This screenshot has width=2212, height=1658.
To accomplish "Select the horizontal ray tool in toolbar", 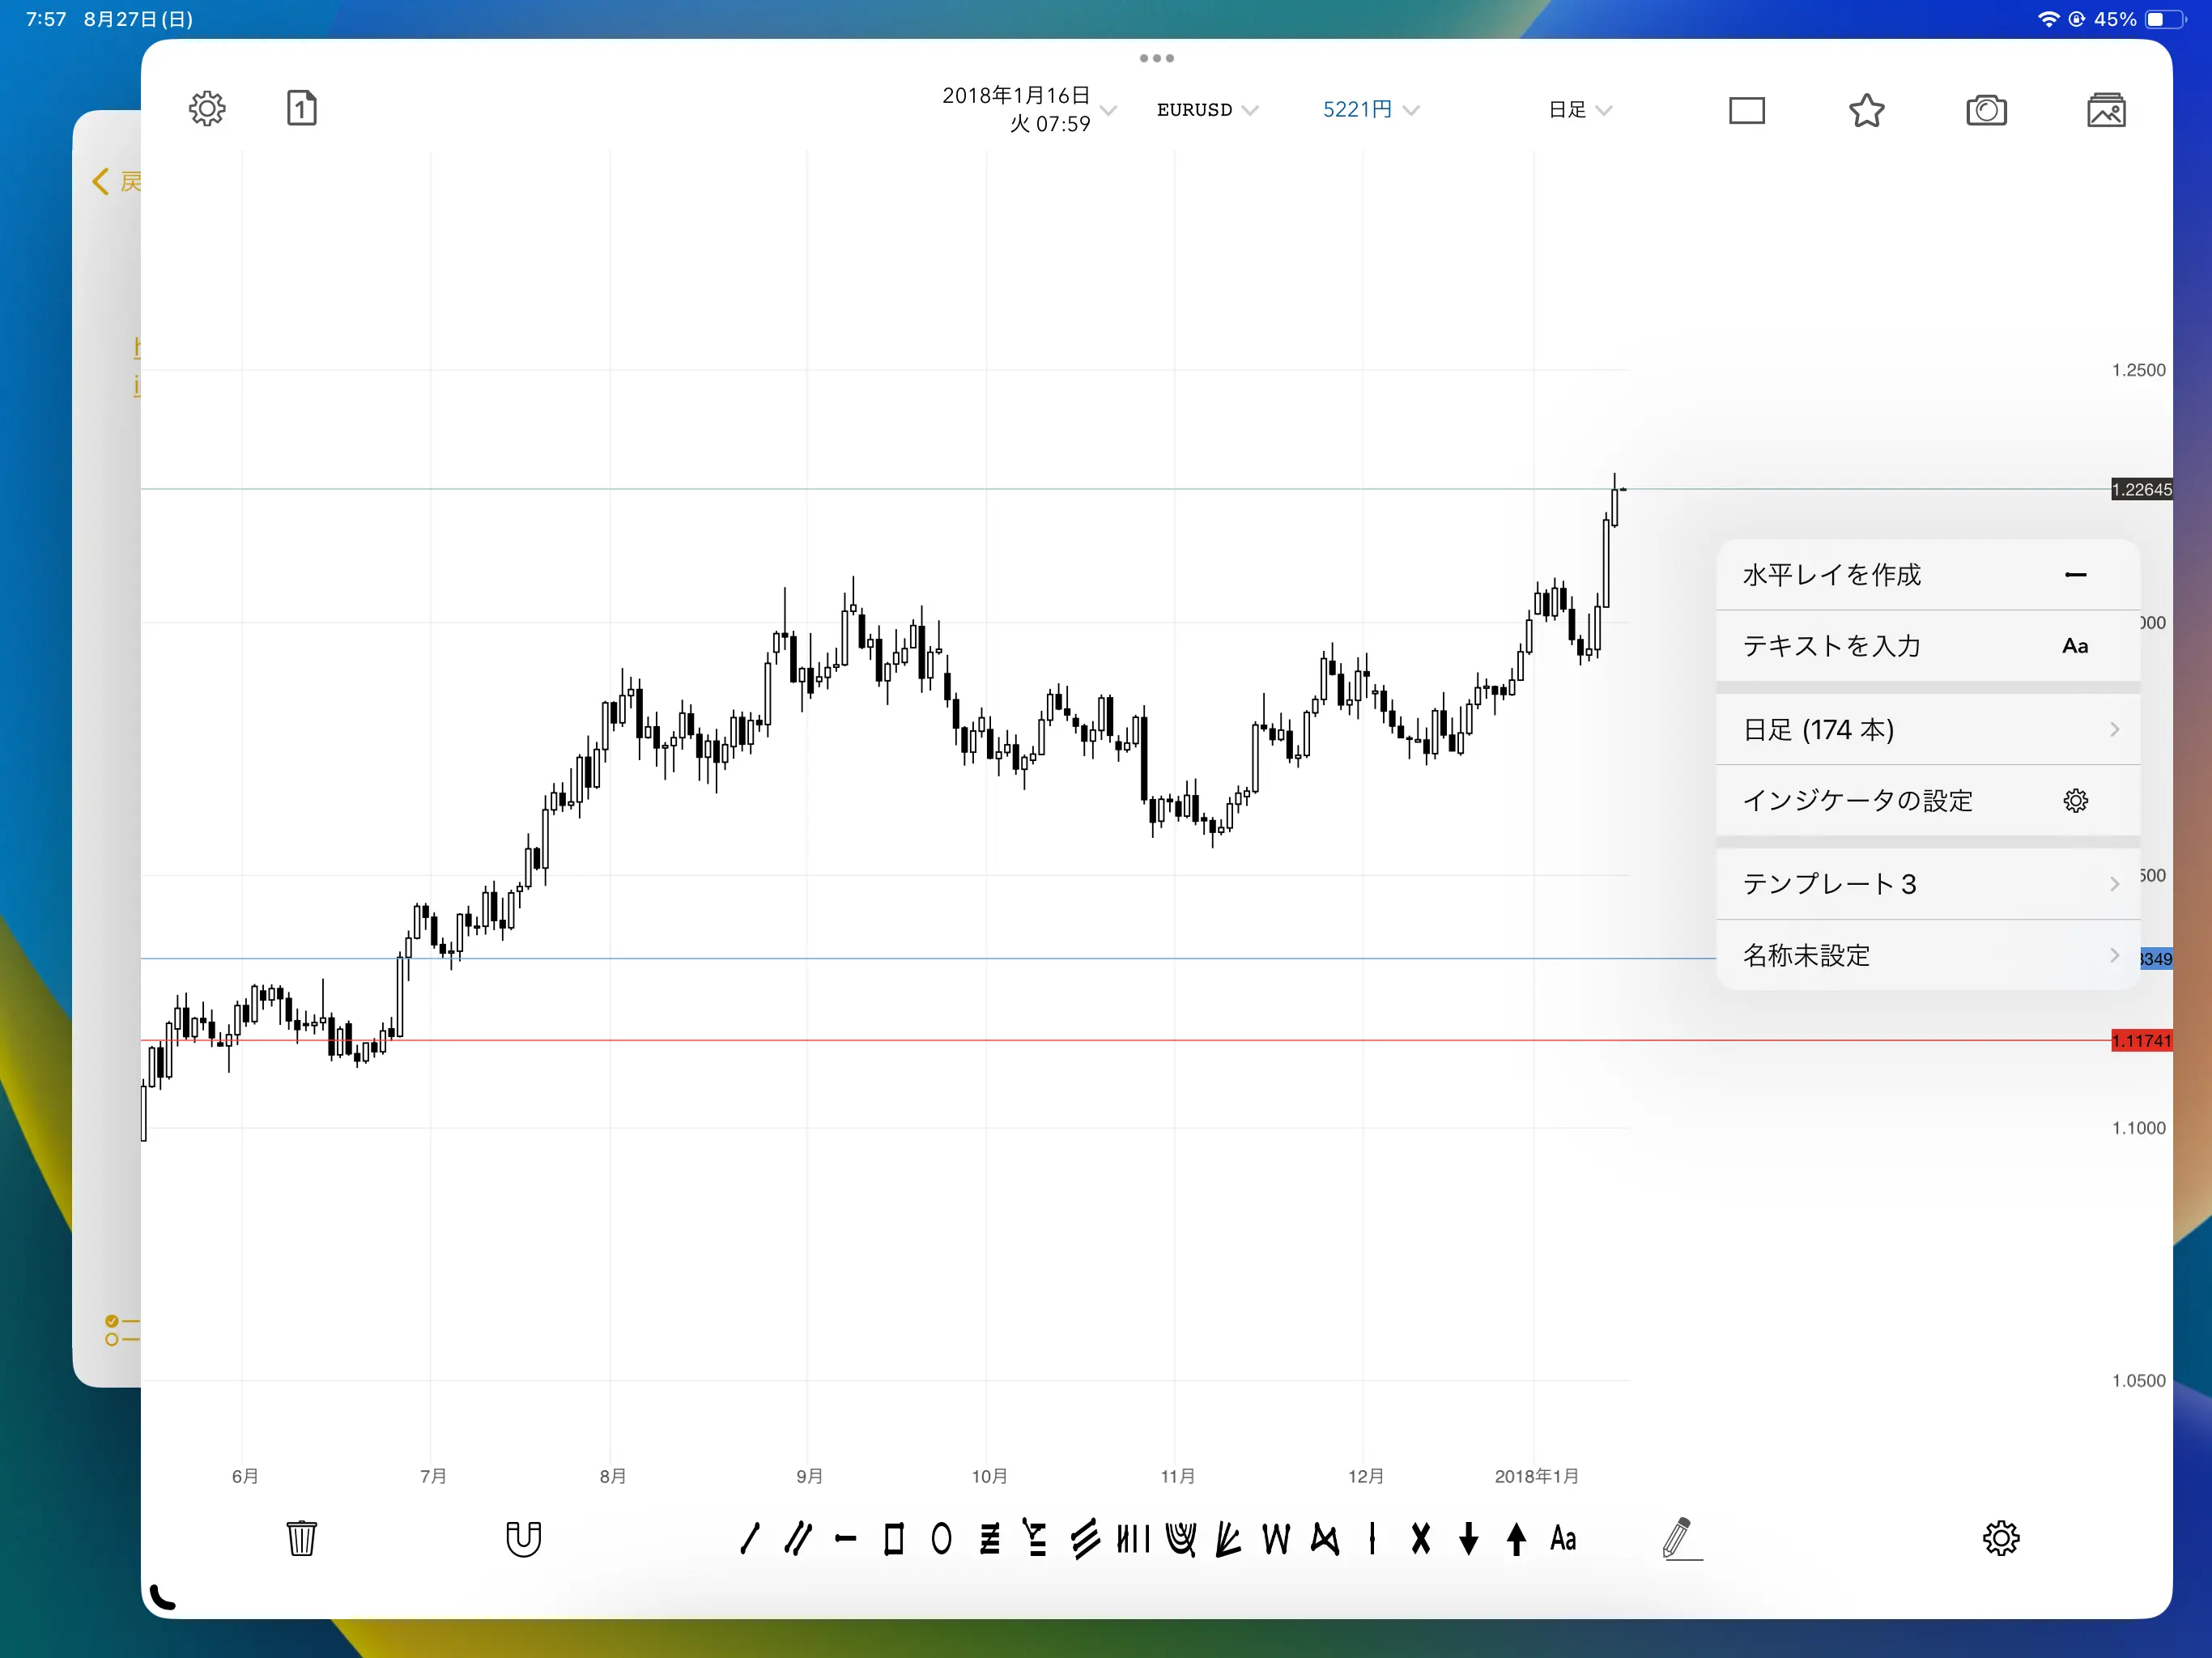I will (846, 1538).
